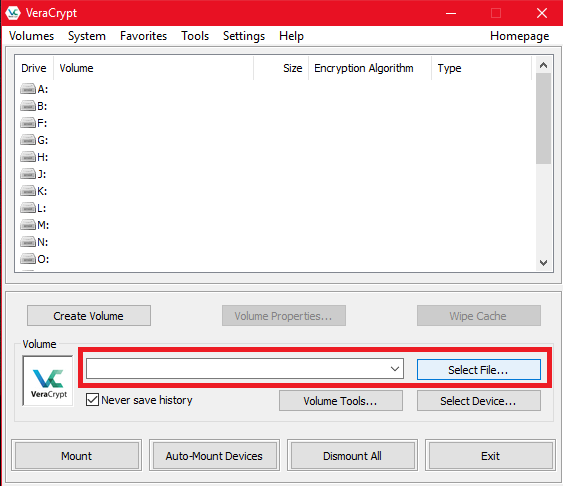This screenshot has height=486, width=563.
Task: Select the B: drive icon
Action: pos(28,106)
